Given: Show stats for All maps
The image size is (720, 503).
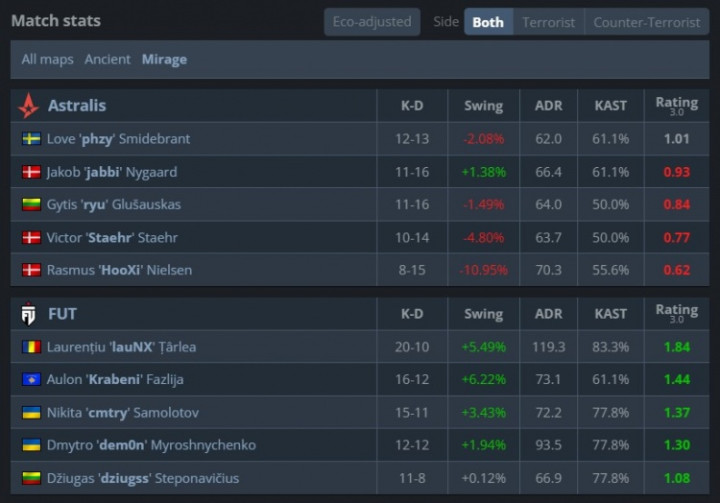Looking at the screenshot, I should tap(47, 59).
